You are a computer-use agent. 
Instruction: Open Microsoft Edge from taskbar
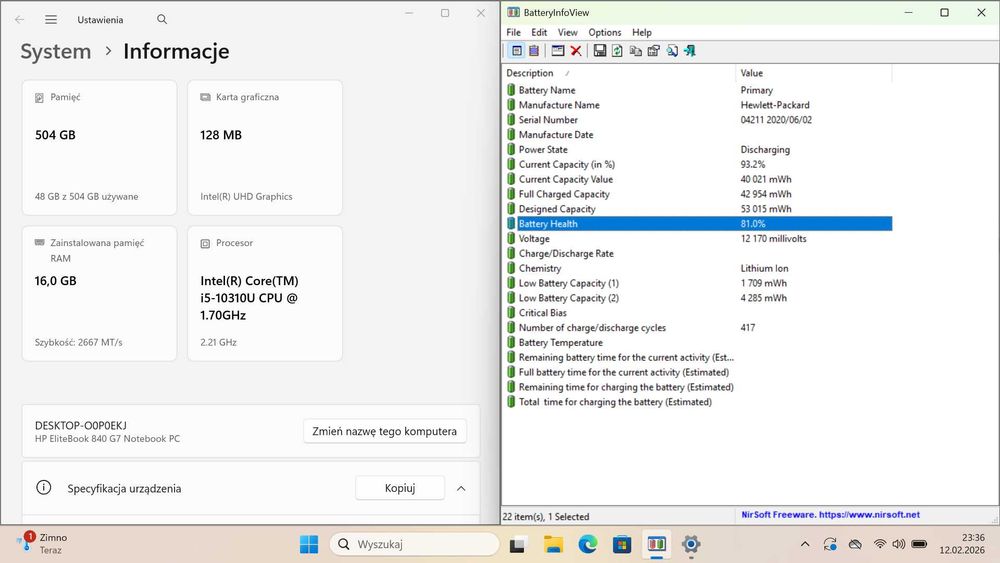click(587, 545)
